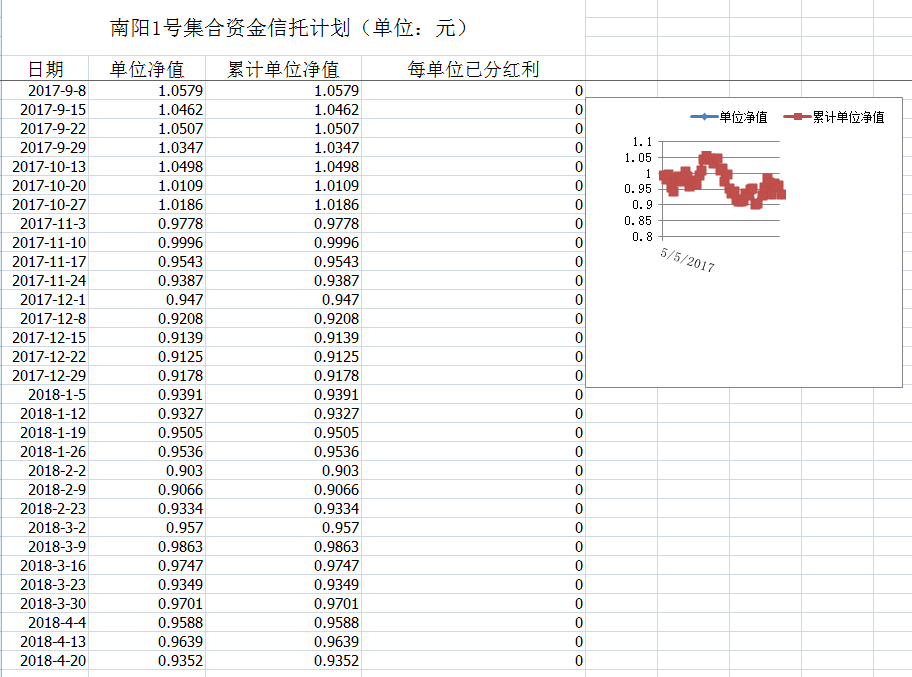This screenshot has height=677, width=912.
Task: Select the 累计单位净值 table header cell
Action: (x=283, y=69)
